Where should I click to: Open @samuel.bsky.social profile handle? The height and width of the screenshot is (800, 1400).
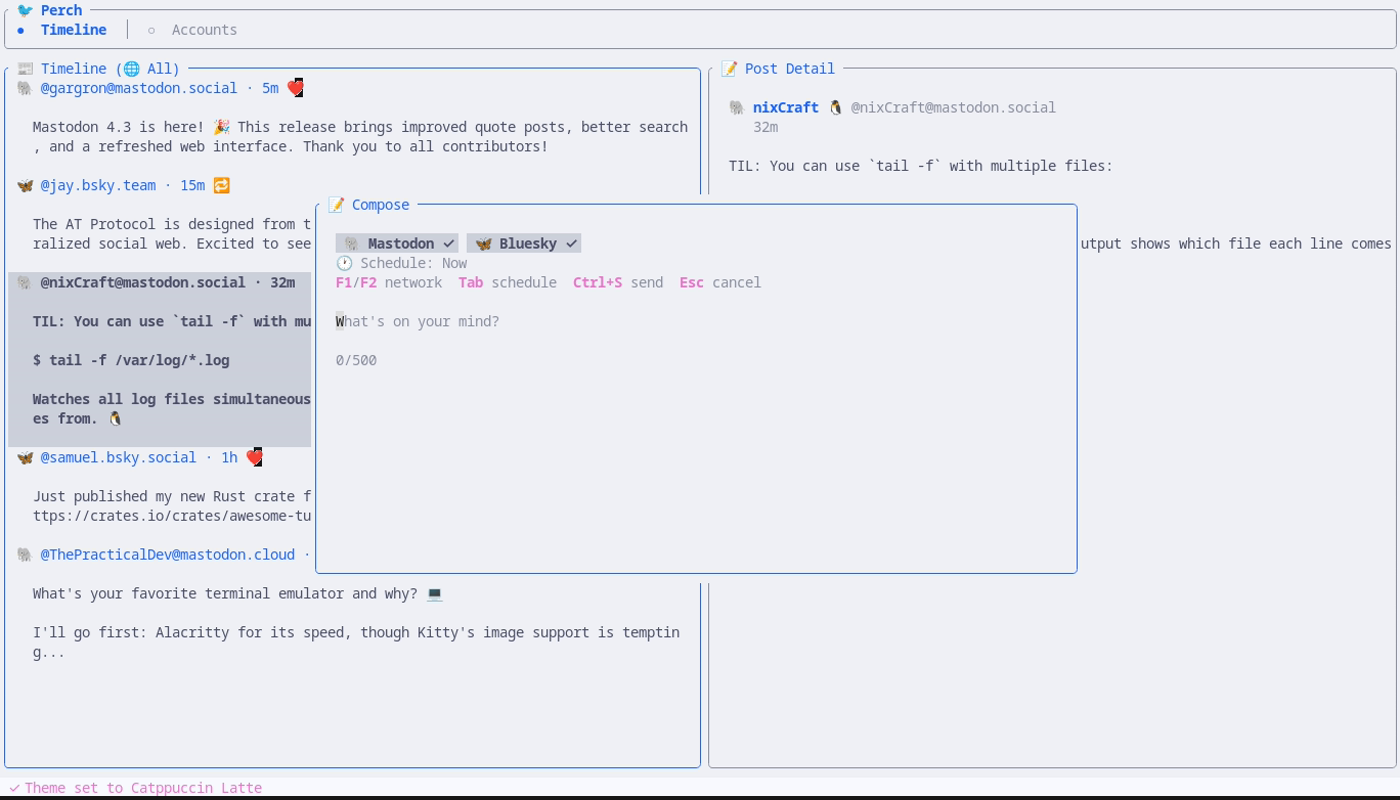pos(119,458)
